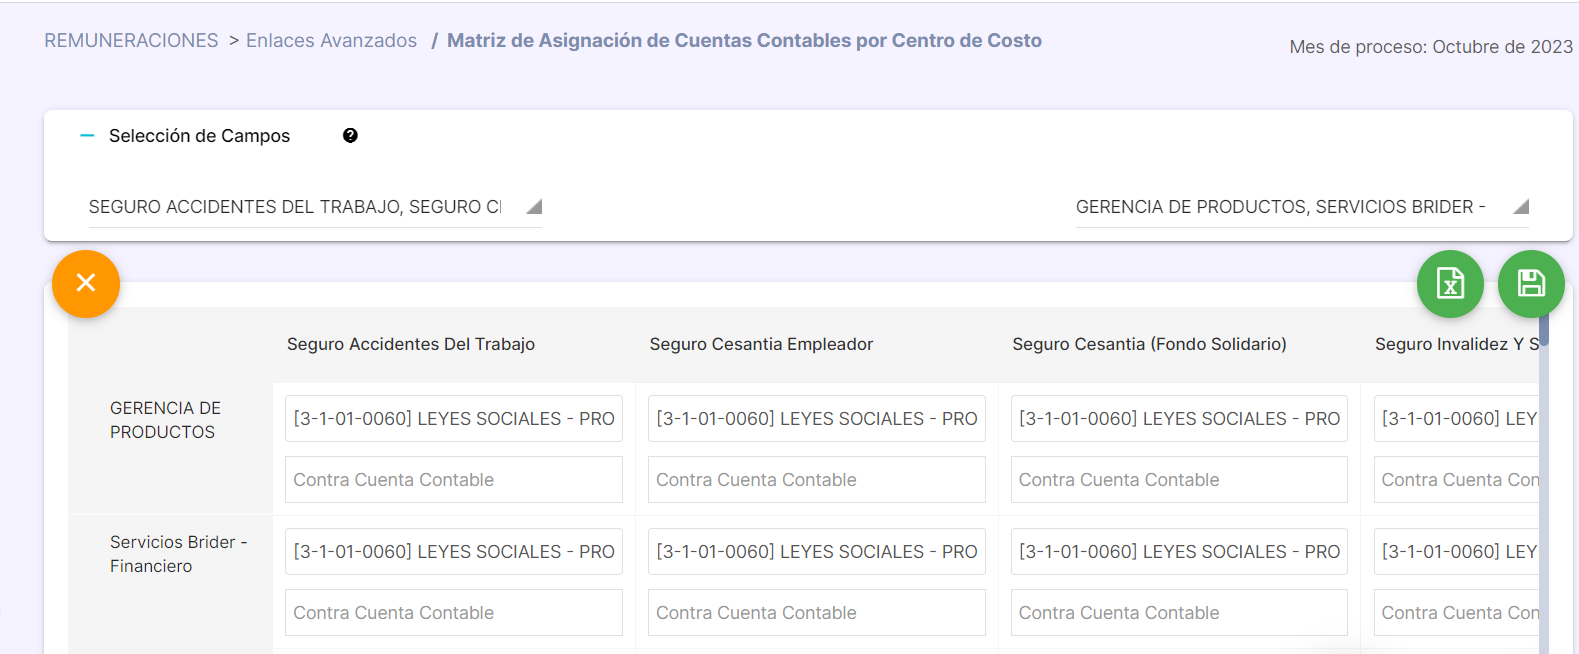Edit Servicios Brider Seguro Accidentes account field
This screenshot has height=654, width=1579.
pyautogui.click(x=454, y=552)
